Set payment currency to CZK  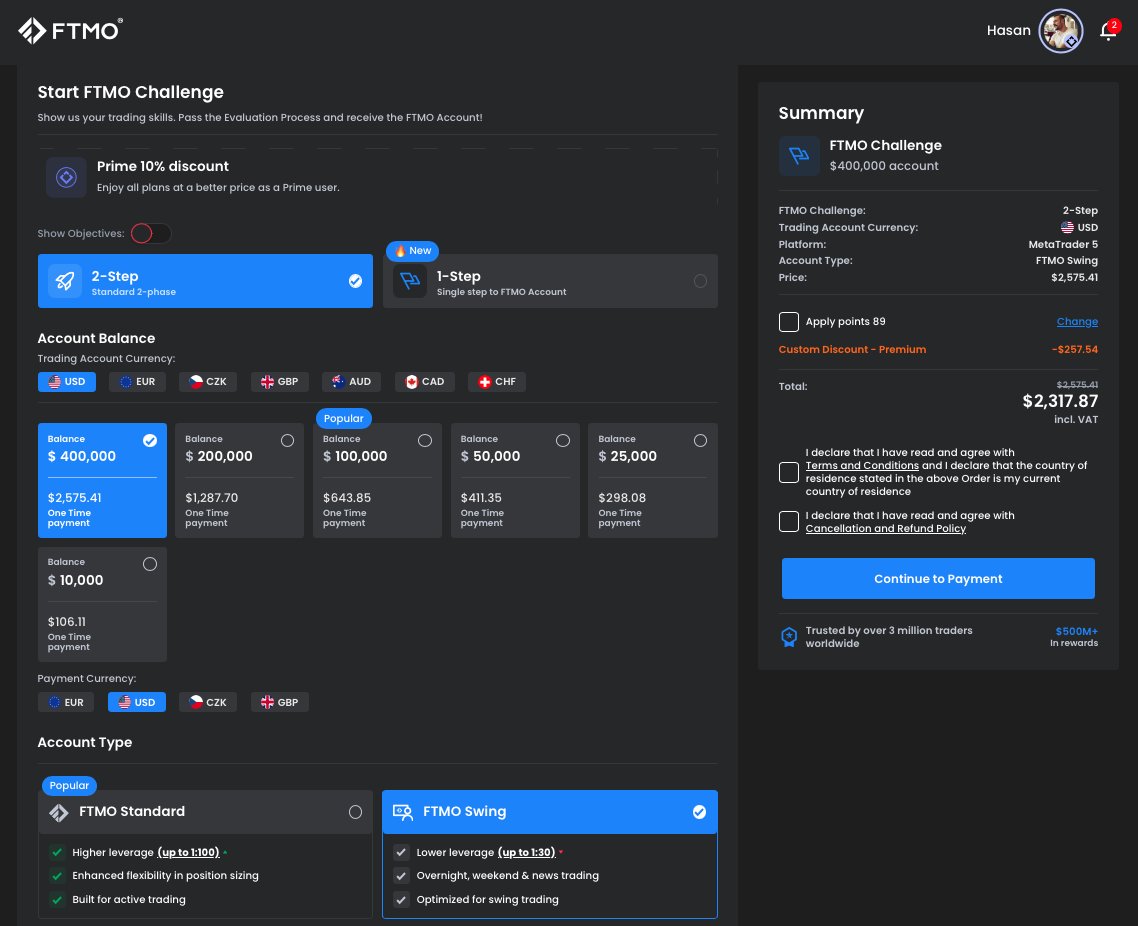pyautogui.click(x=208, y=702)
